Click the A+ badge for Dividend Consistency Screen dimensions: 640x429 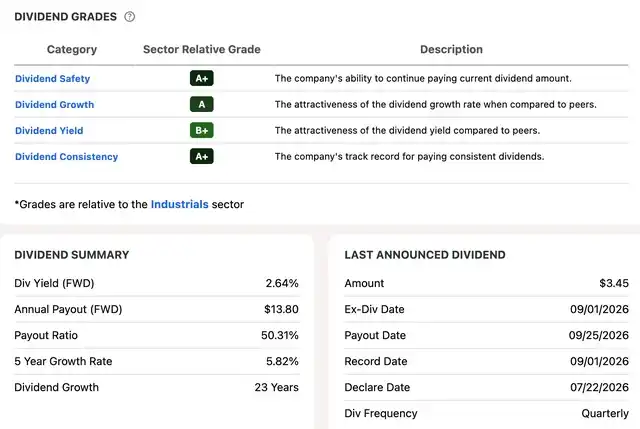tap(202, 156)
